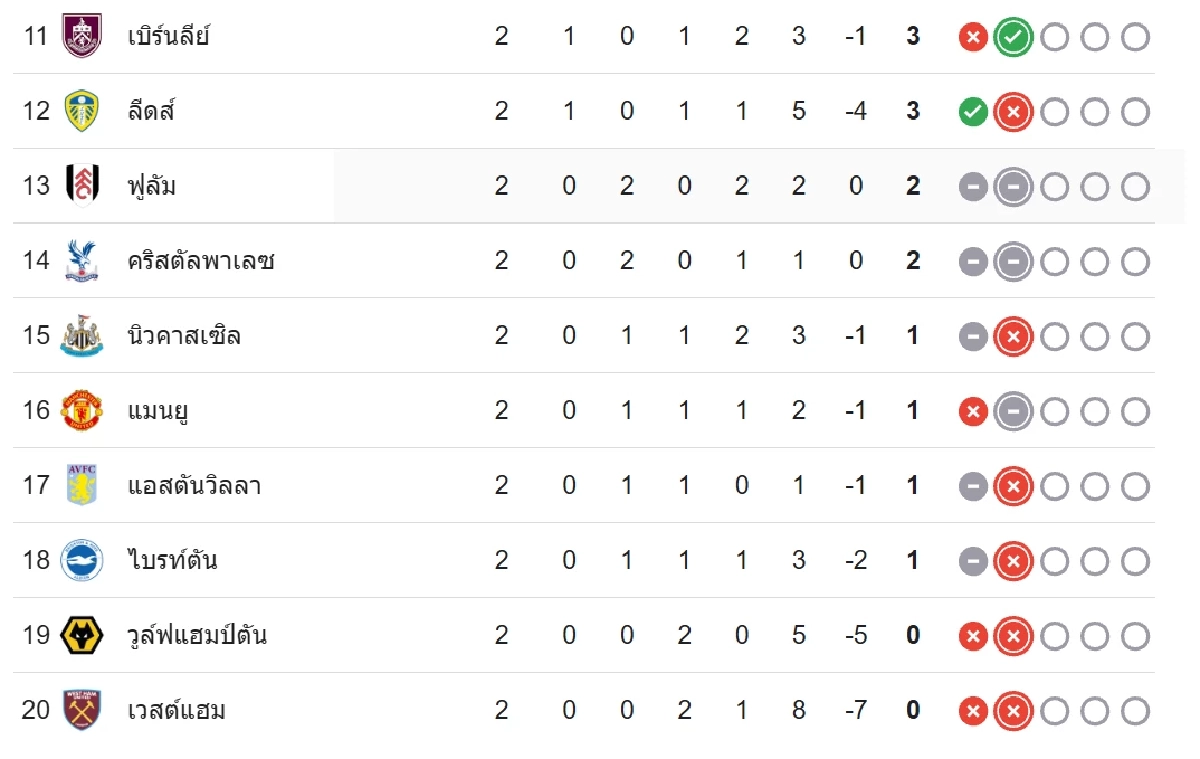
Task: Click the Aston Villa club crest
Action: tap(81, 486)
